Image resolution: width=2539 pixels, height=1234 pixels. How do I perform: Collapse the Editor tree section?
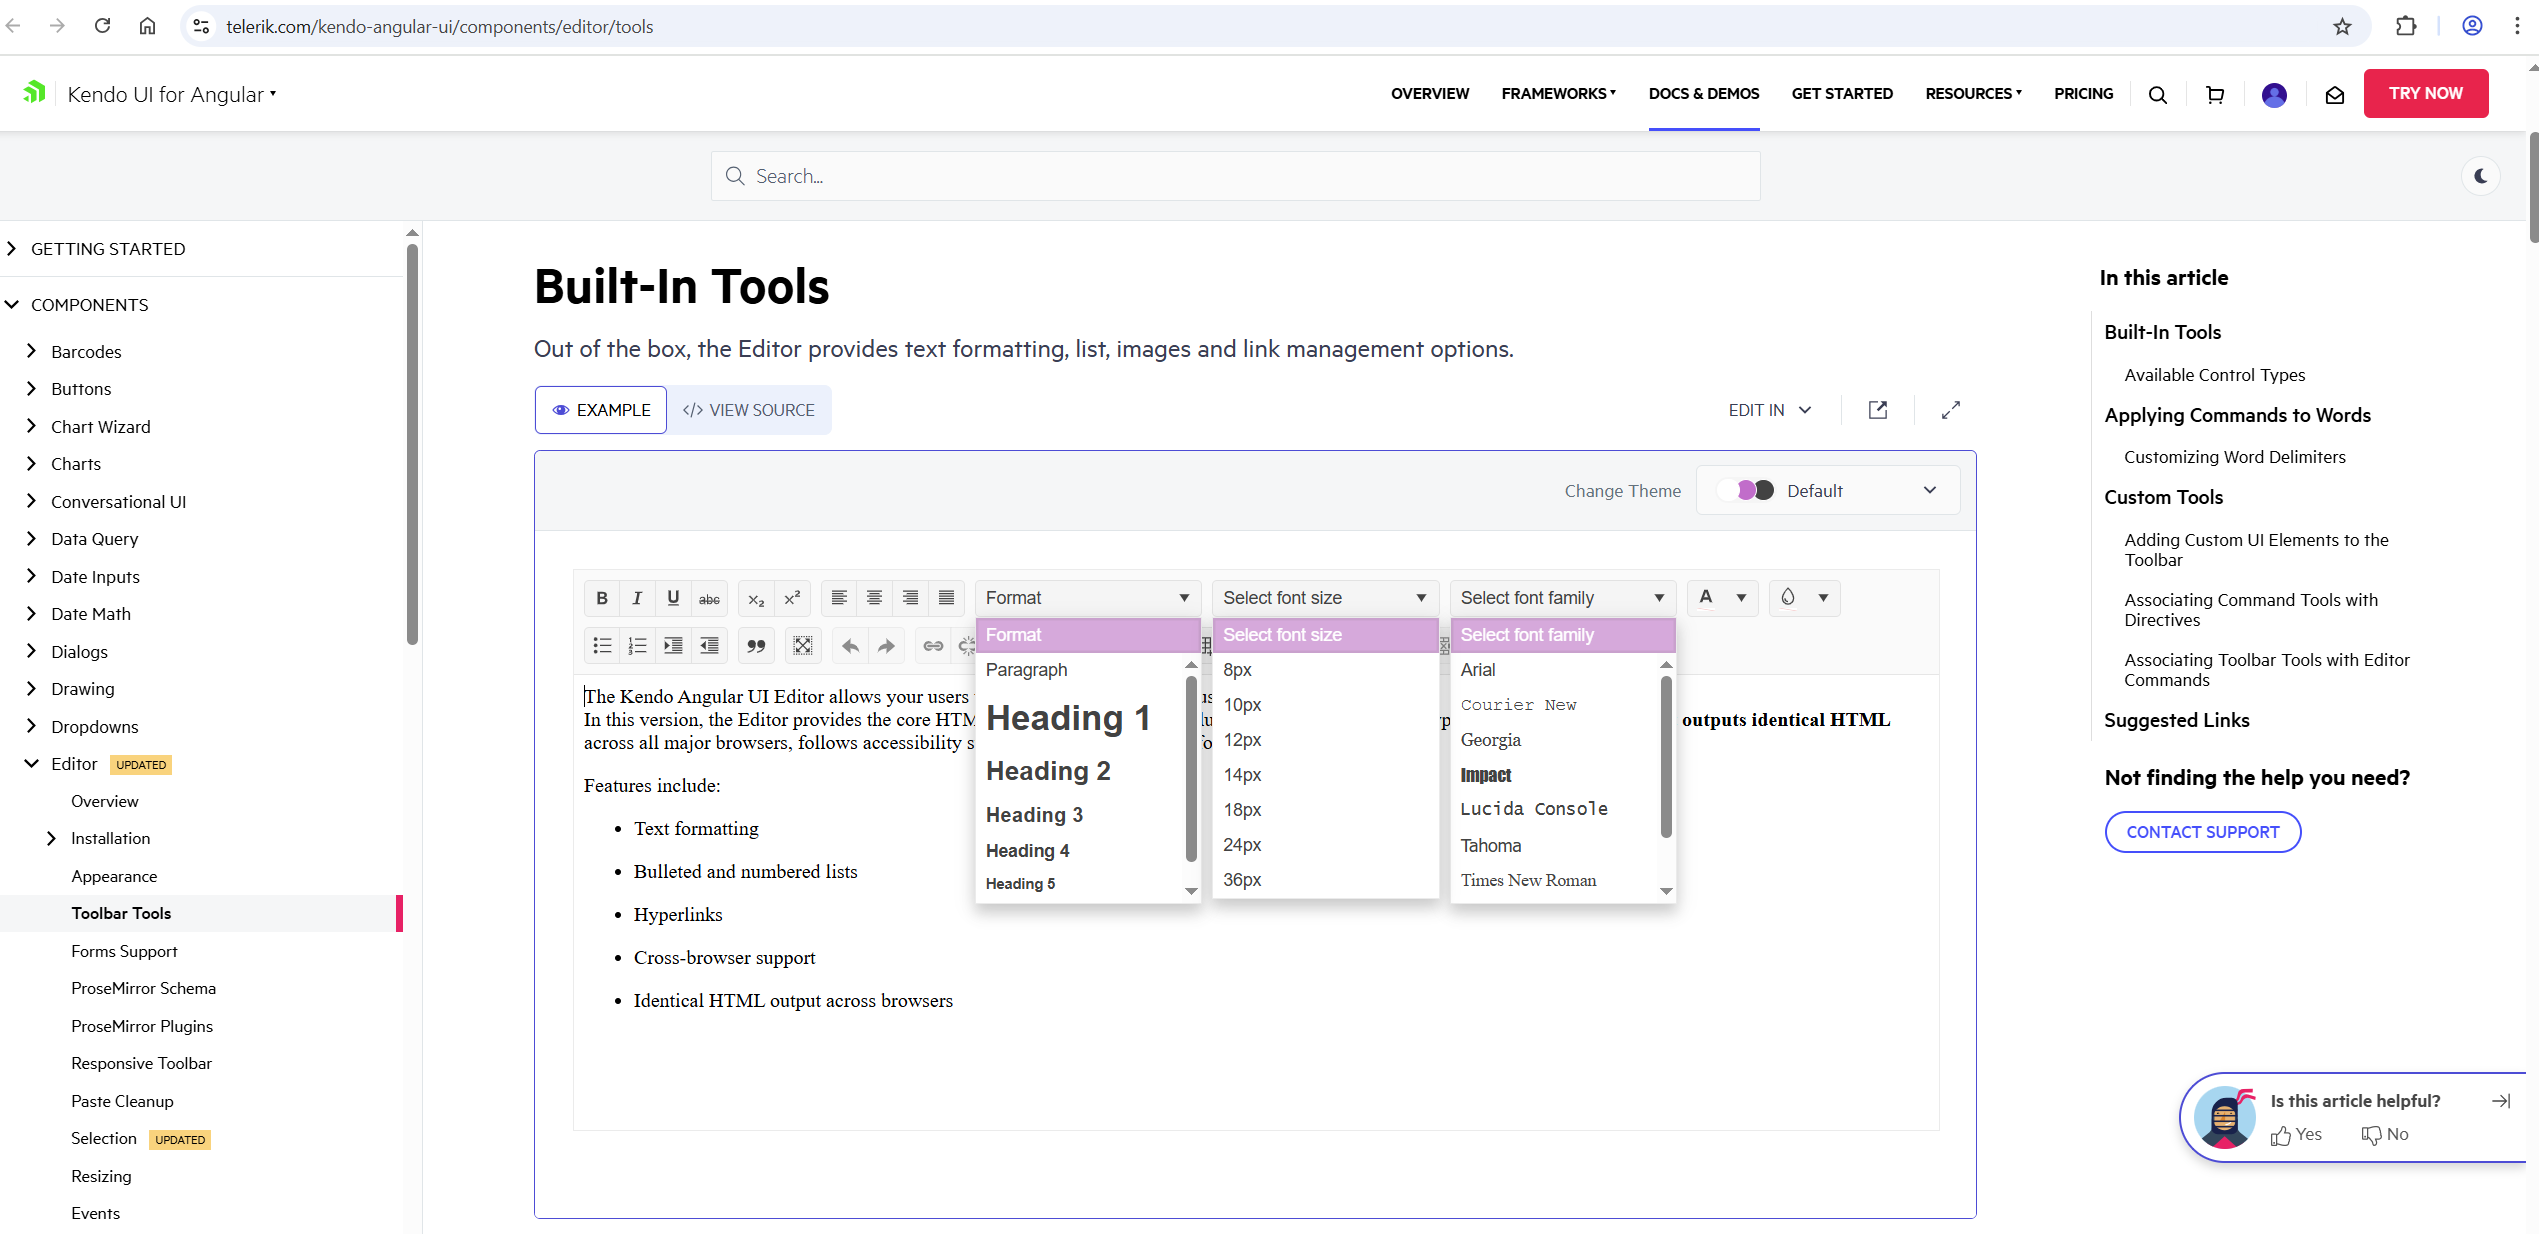pos(31,764)
